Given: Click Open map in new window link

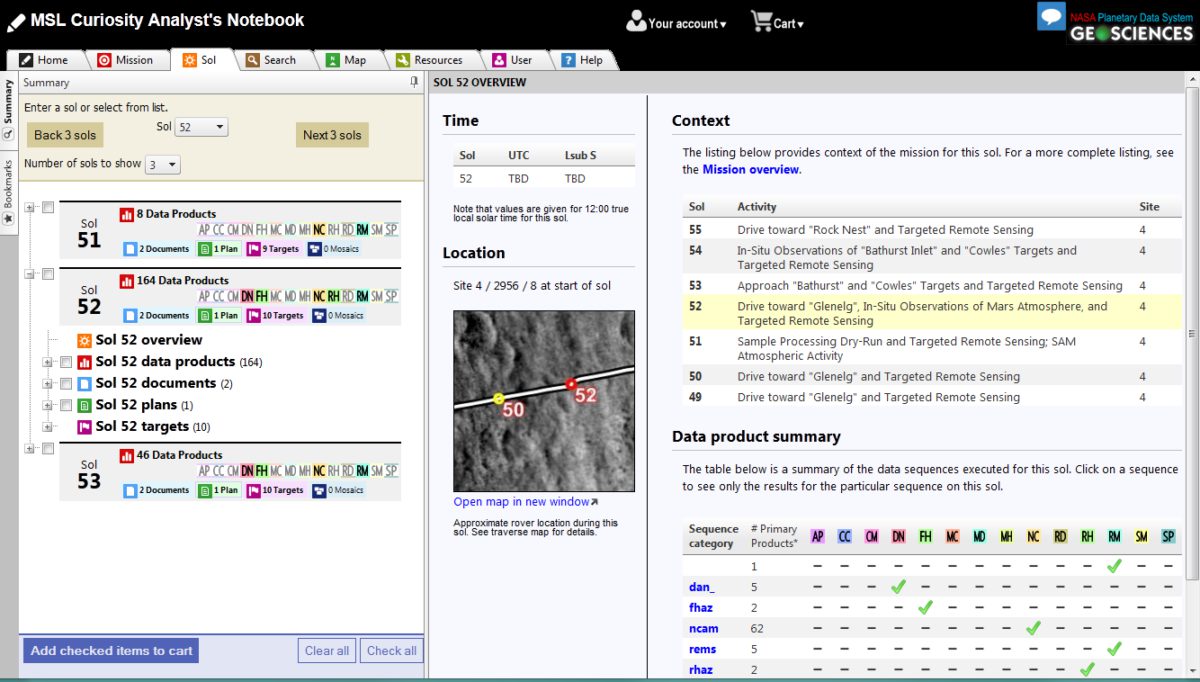Looking at the screenshot, I should point(526,502).
